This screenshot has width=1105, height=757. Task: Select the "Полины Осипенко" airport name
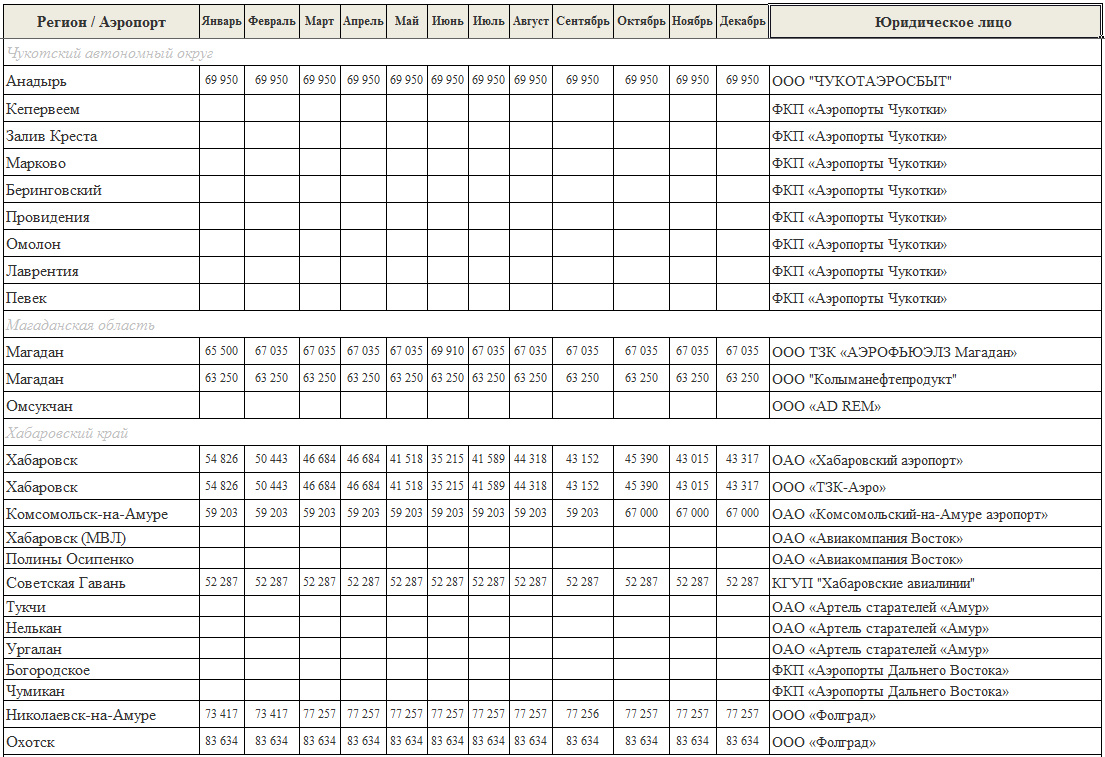pyautogui.click(x=70, y=559)
